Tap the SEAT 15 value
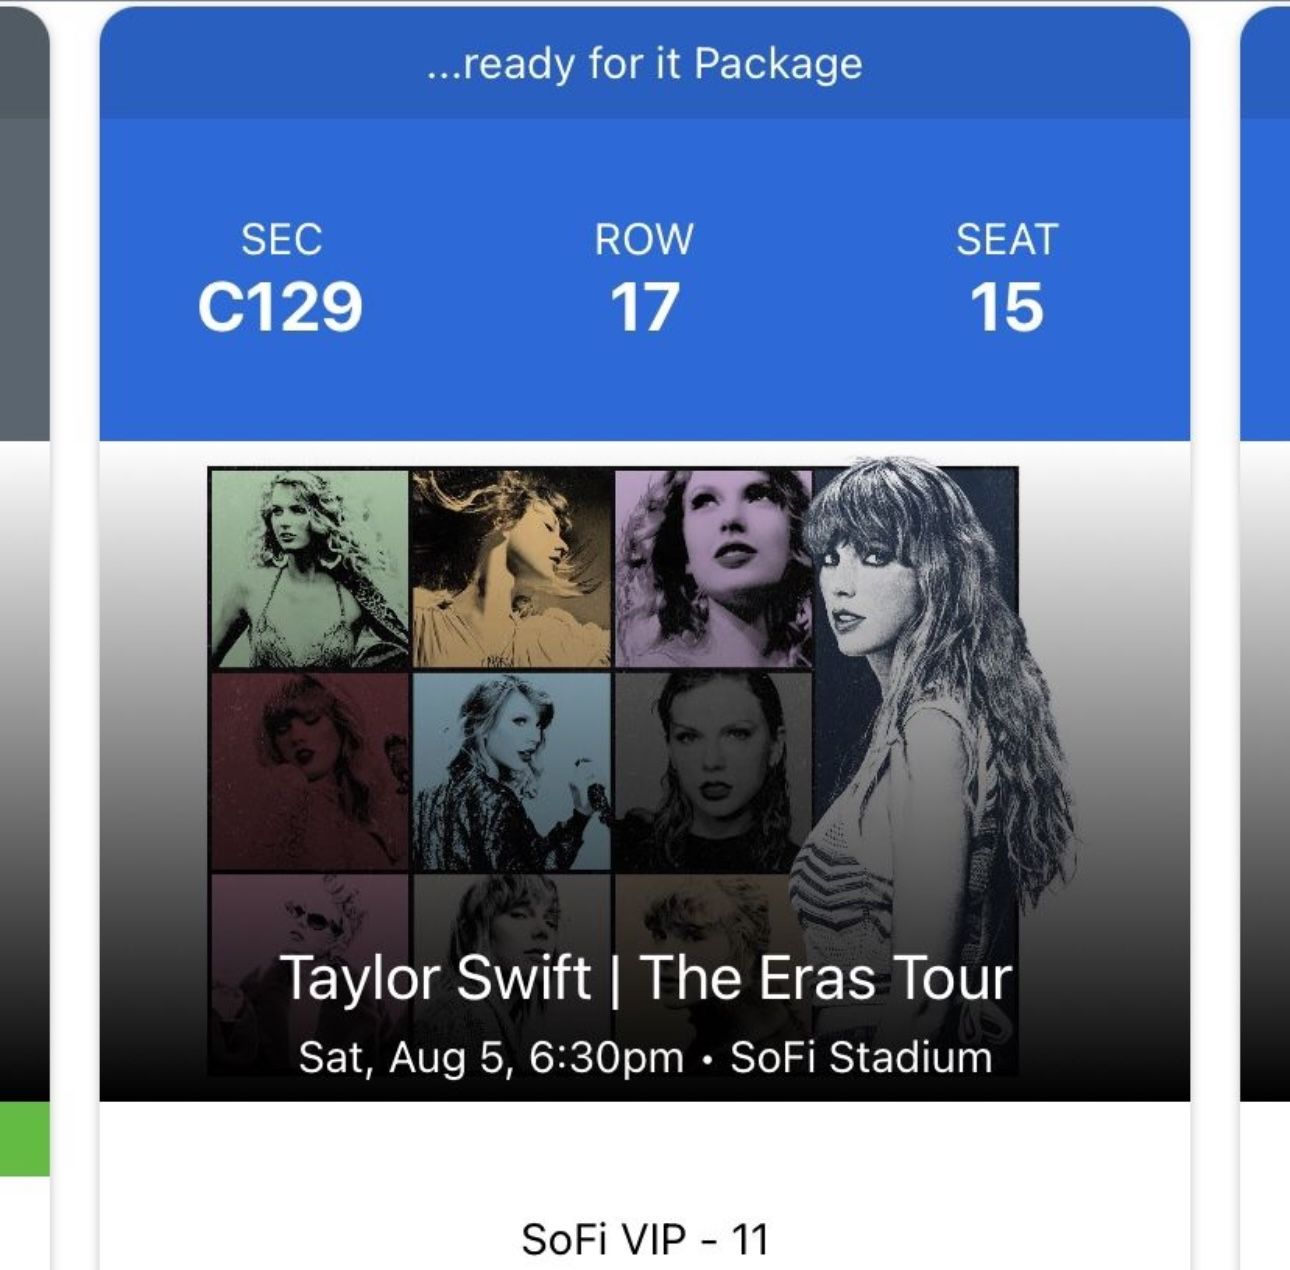 pyautogui.click(x=1006, y=306)
